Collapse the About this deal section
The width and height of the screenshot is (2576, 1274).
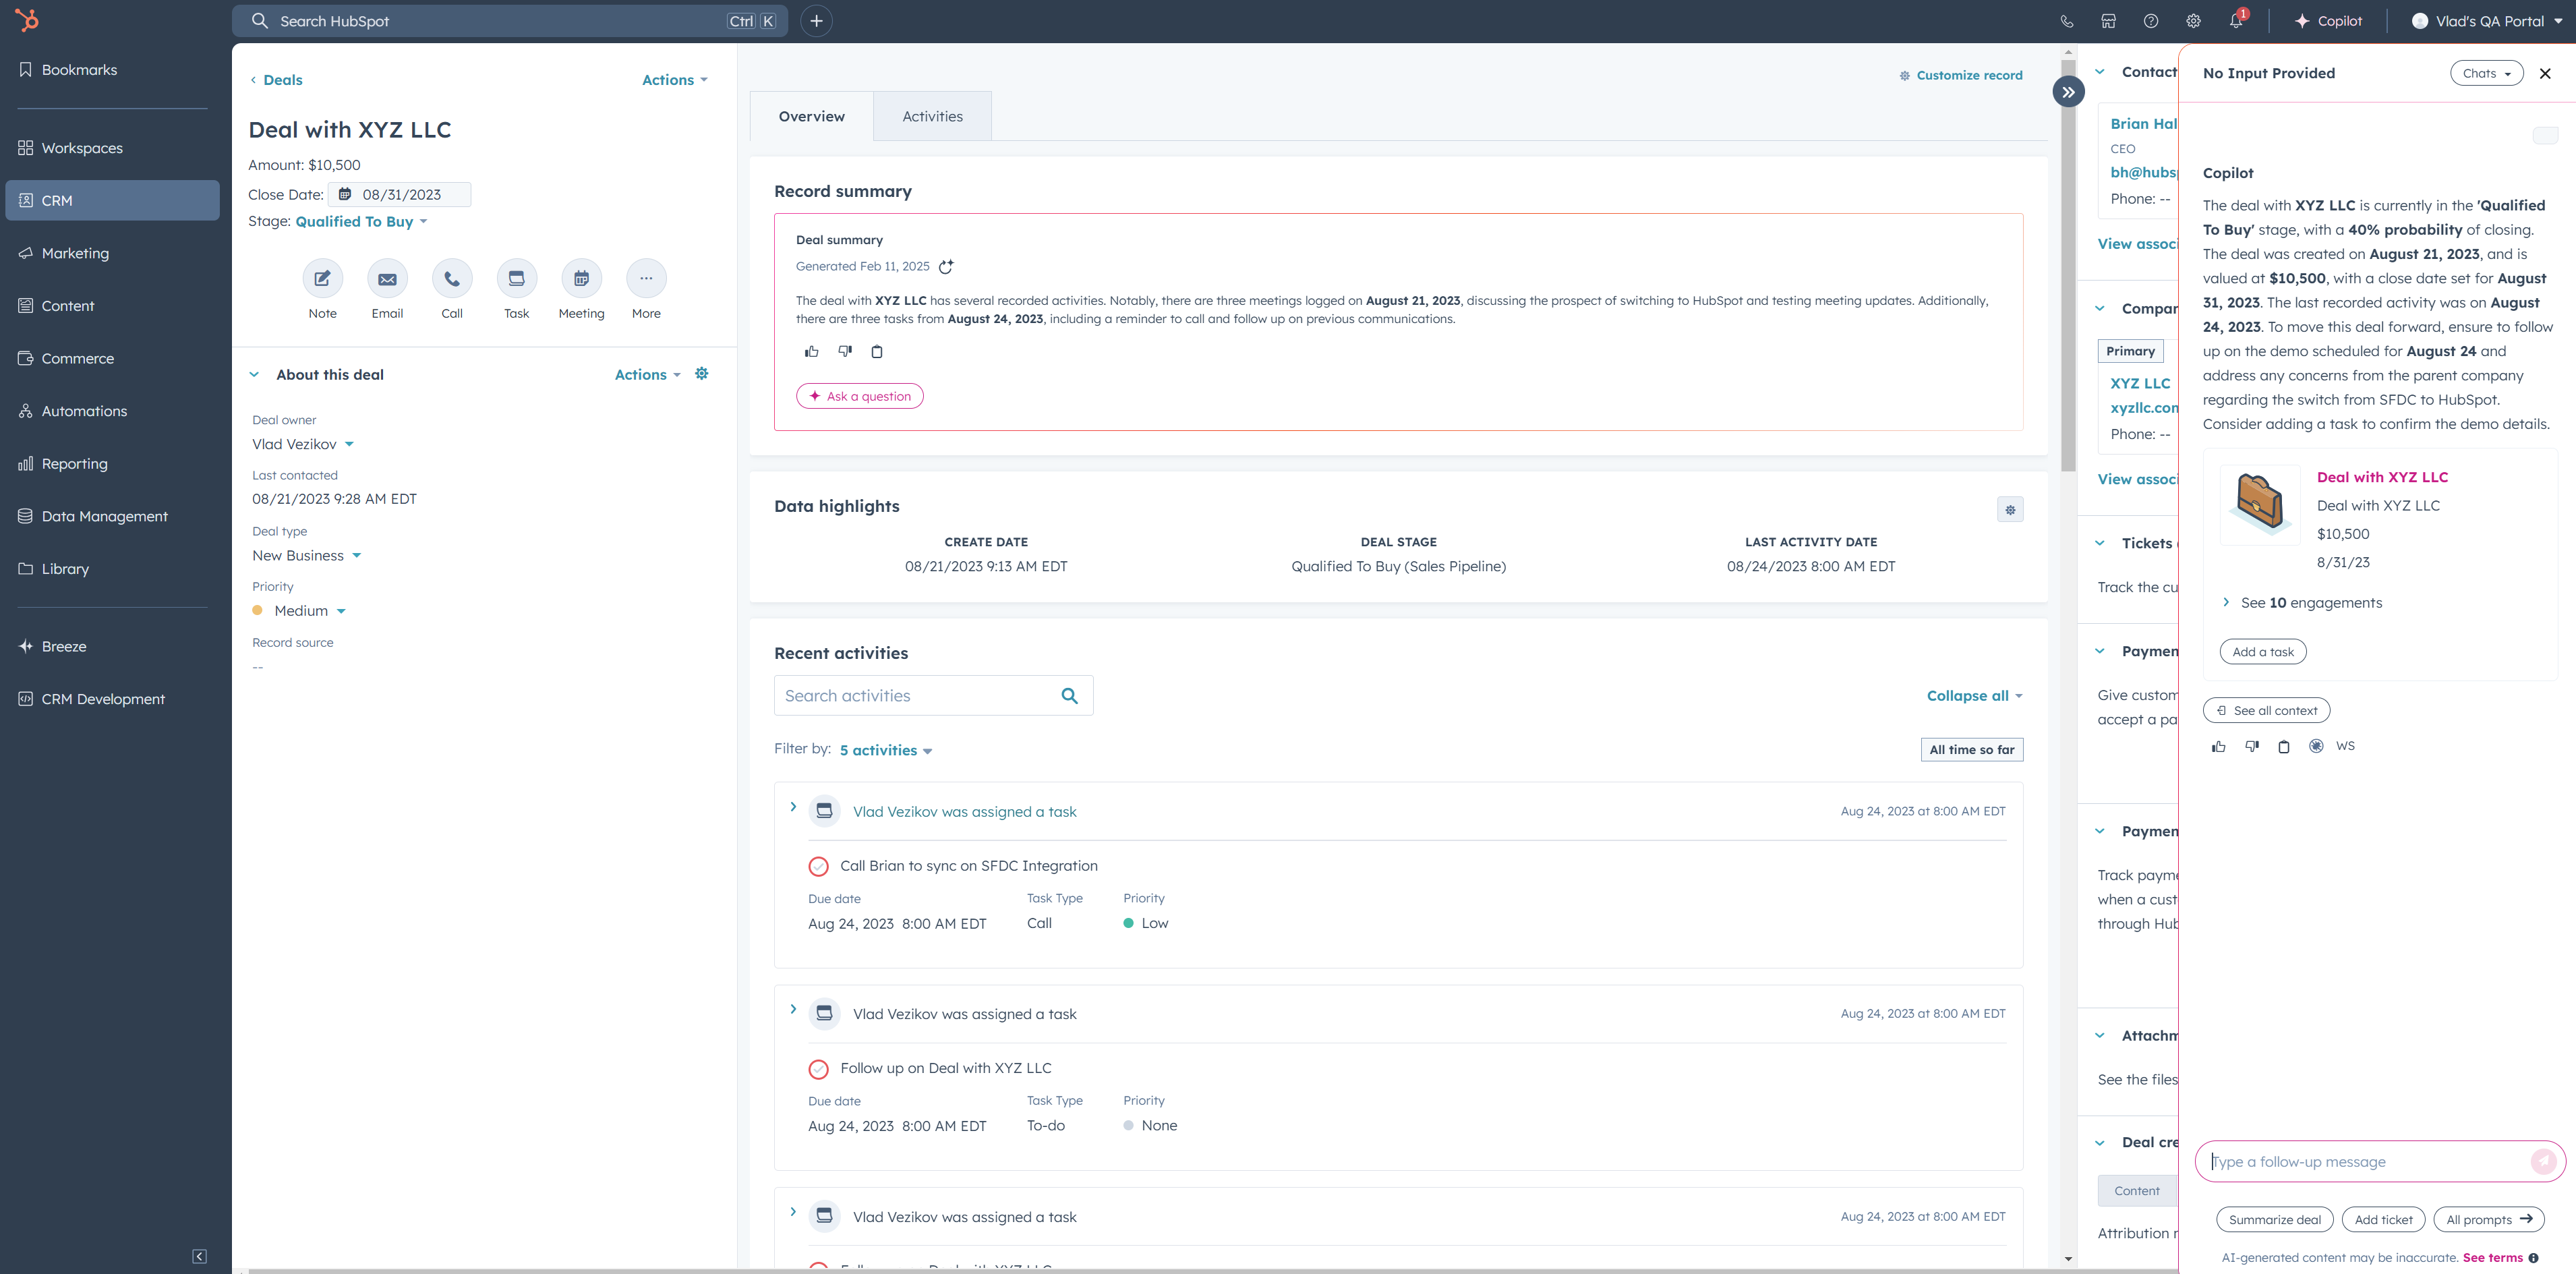pos(254,375)
